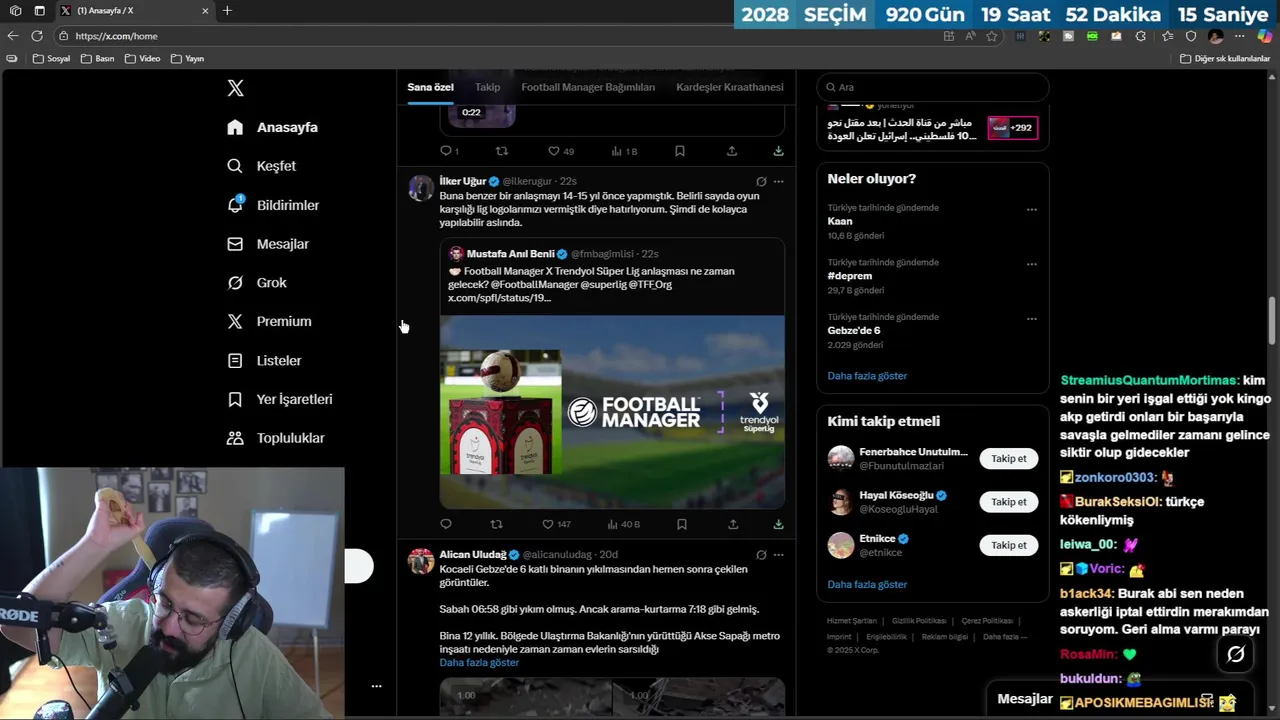
Task: Click Grok explain icon on Alican Uludağ's post
Action: pos(761,555)
